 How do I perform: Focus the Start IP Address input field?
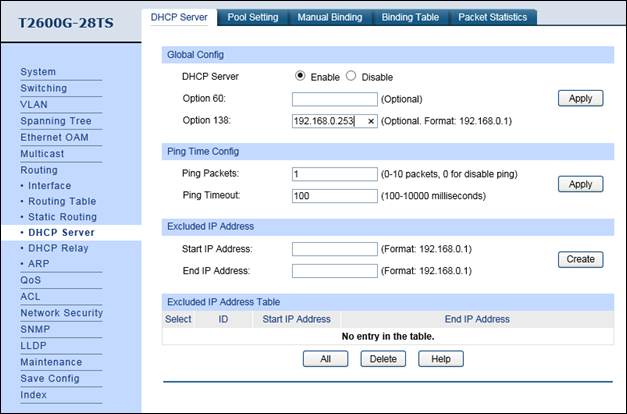pos(335,249)
